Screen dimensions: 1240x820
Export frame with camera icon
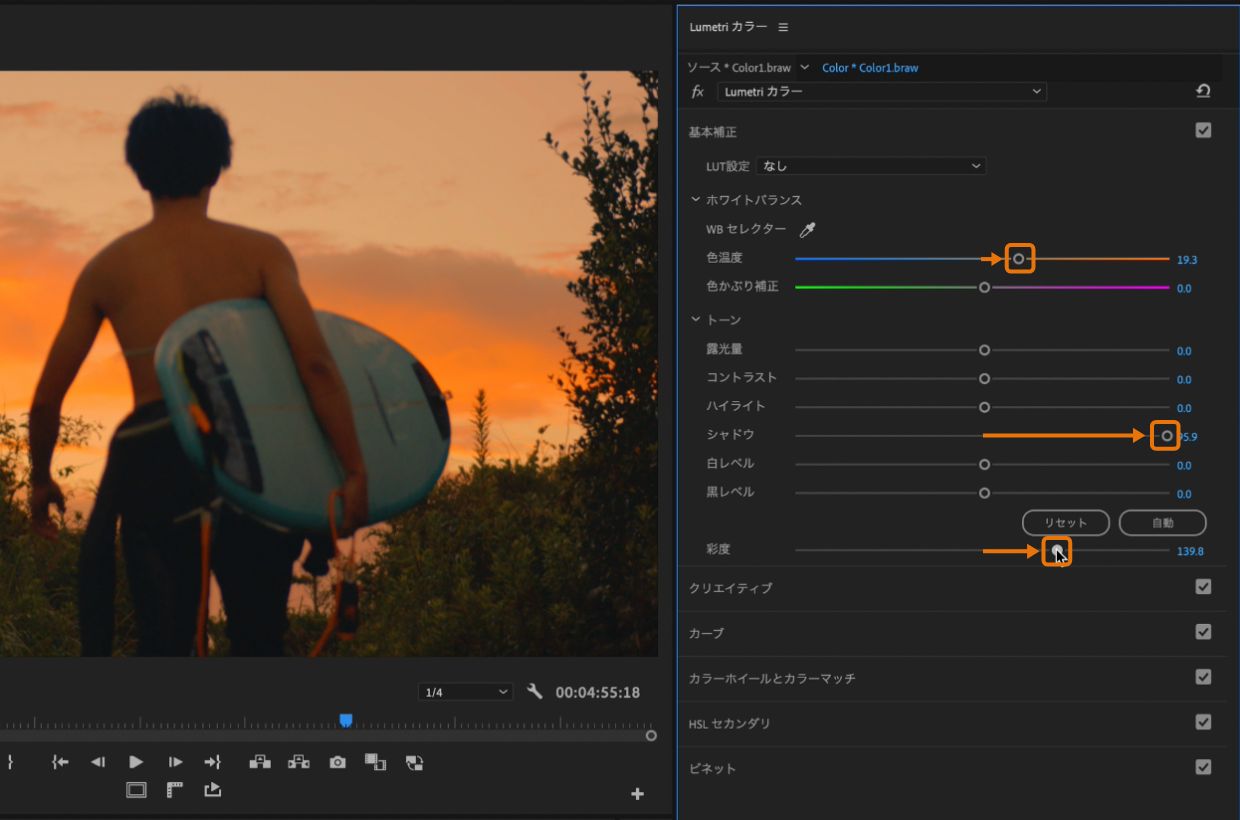[337, 762]
